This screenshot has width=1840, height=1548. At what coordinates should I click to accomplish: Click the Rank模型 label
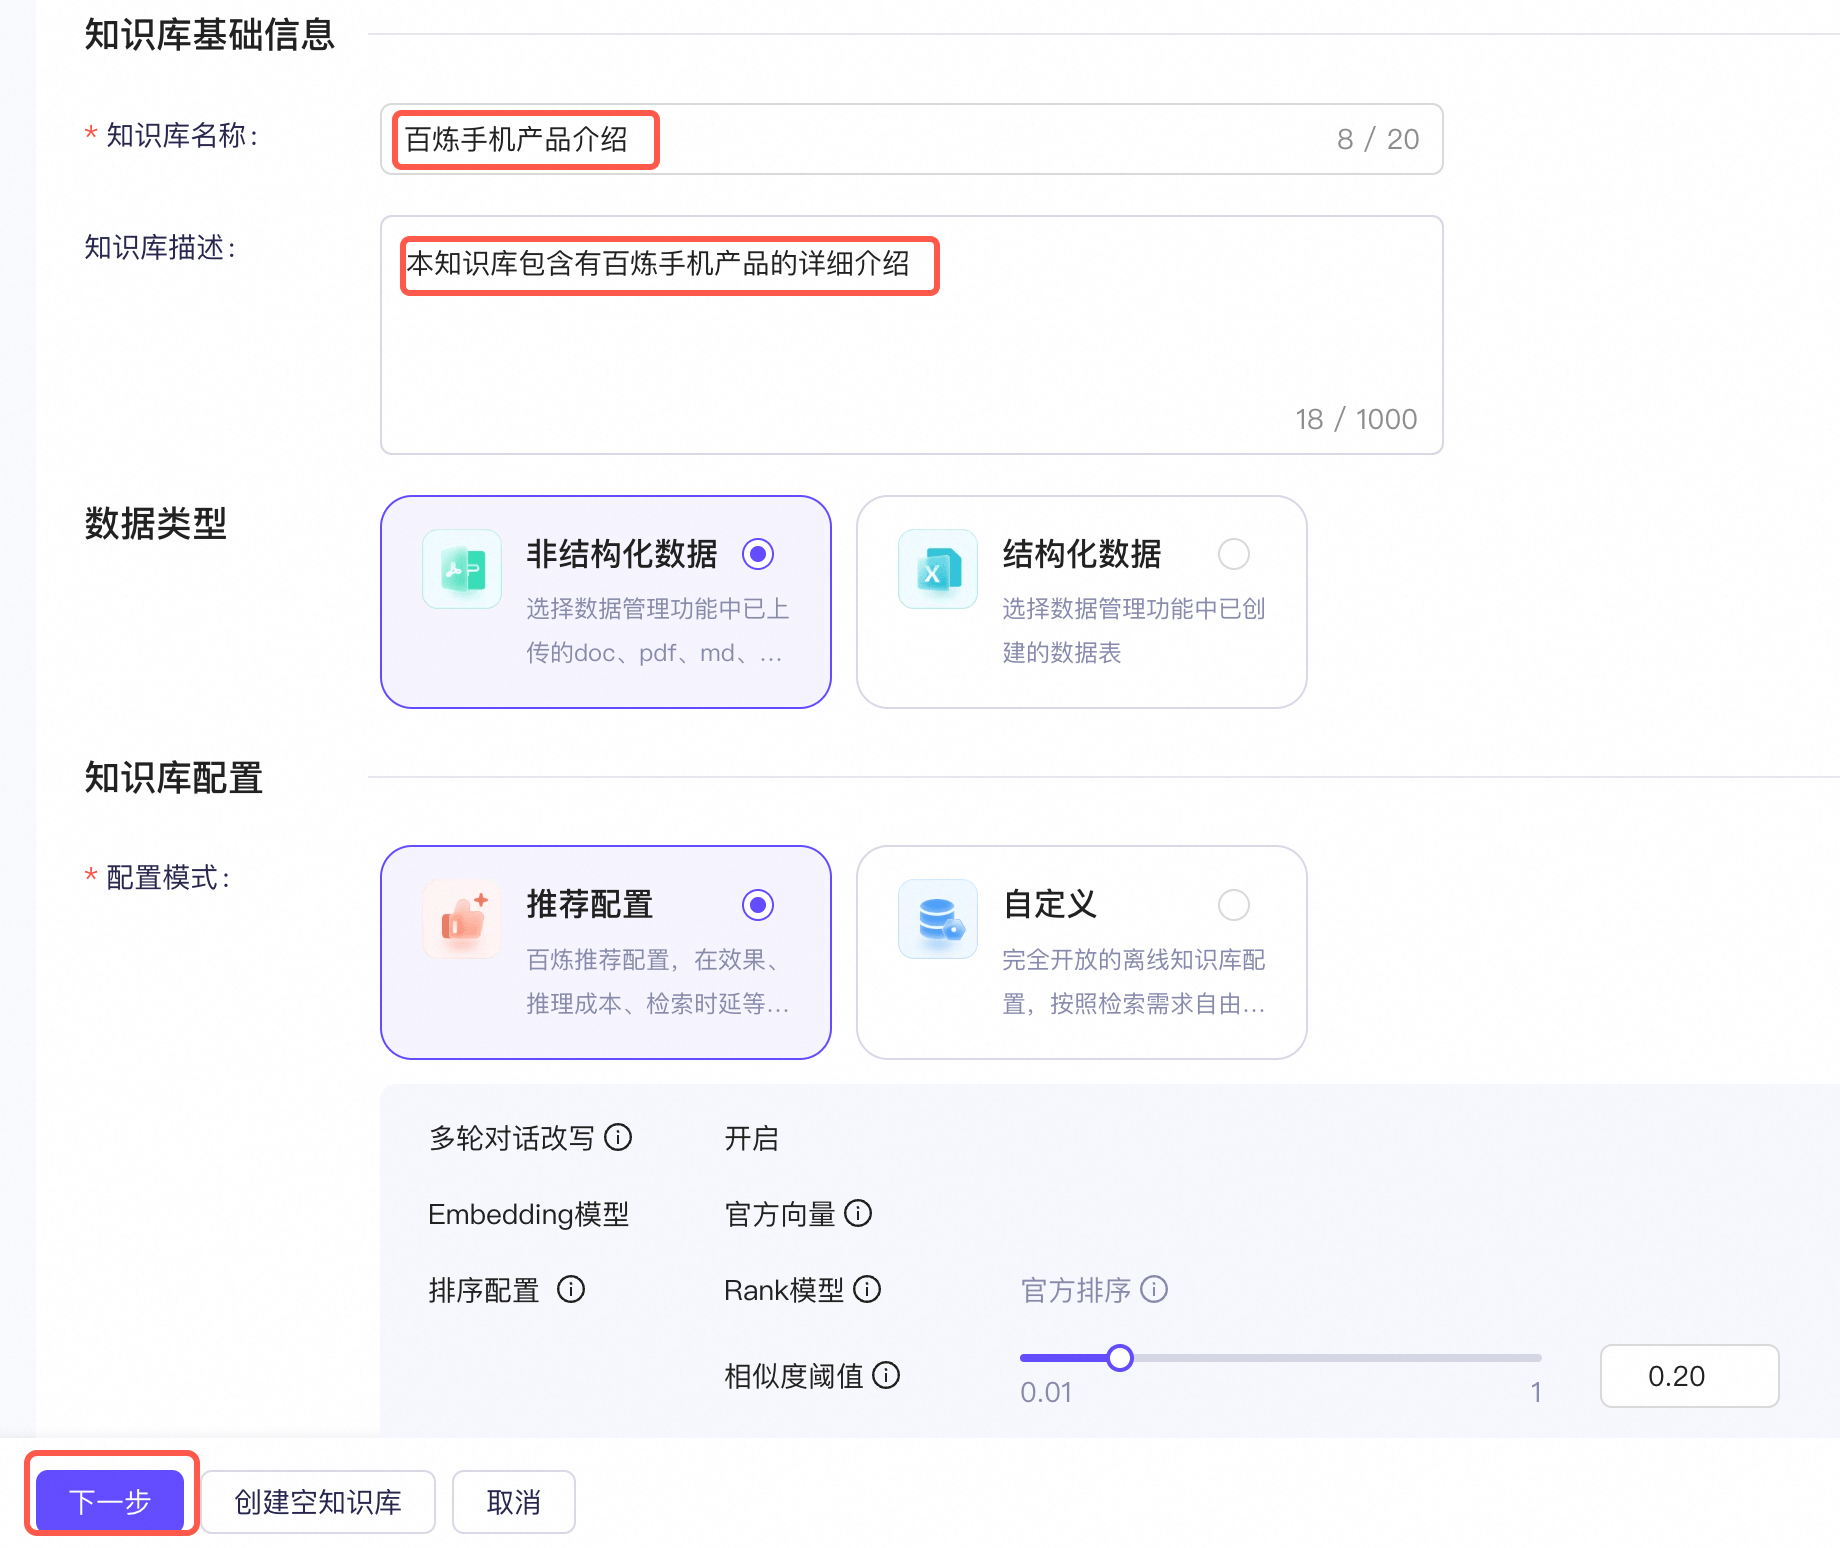(784, 1290)
